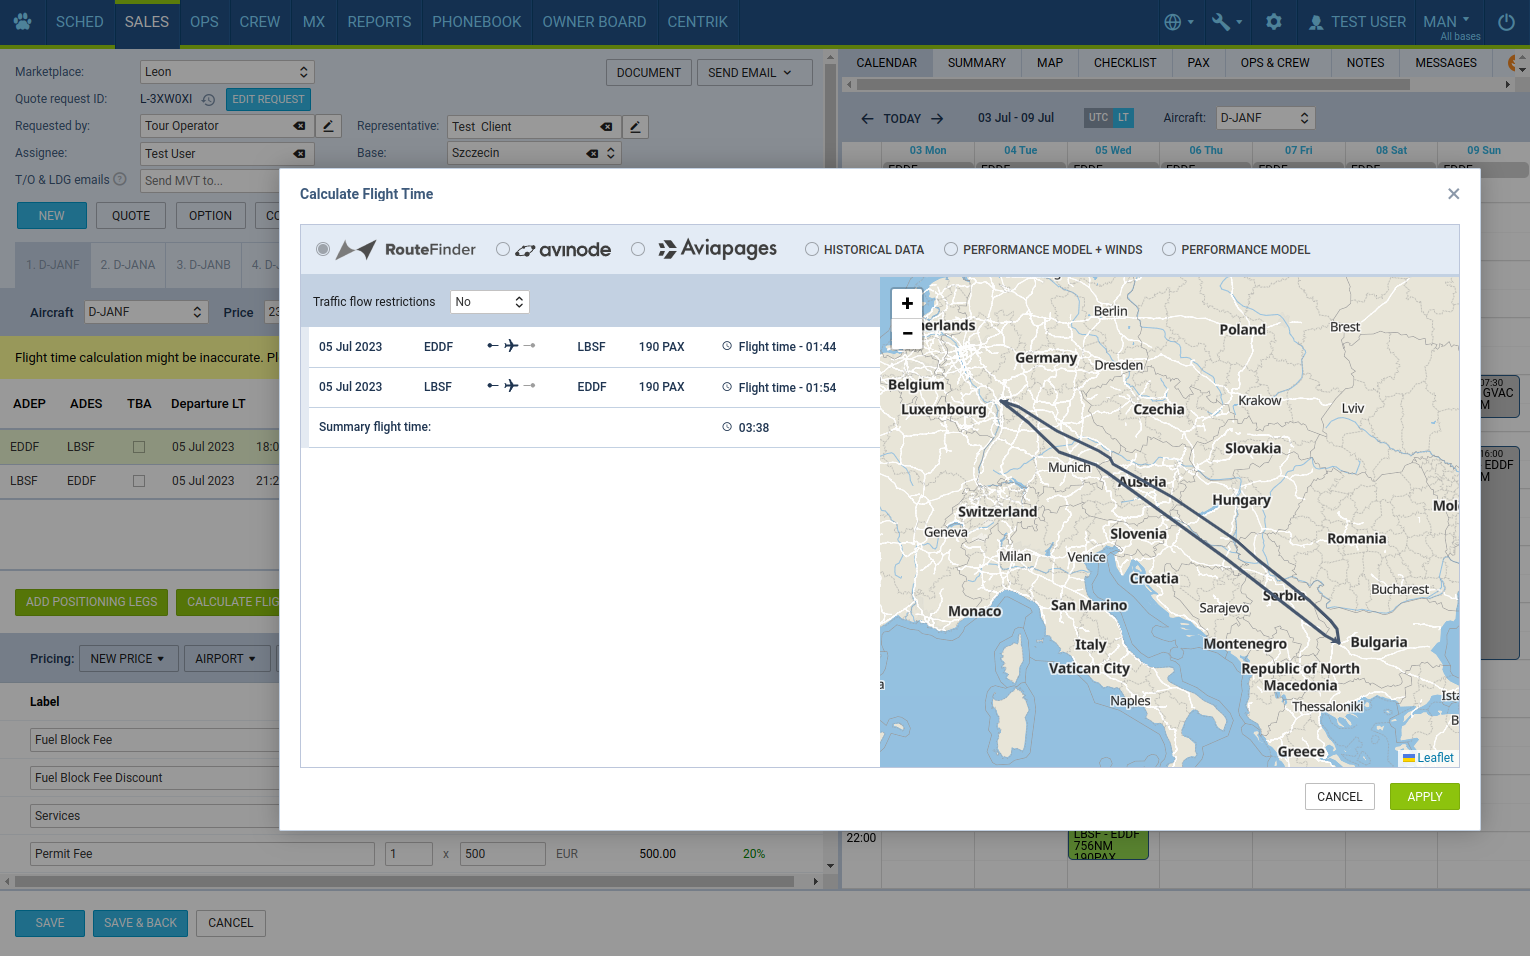
Task: Click the Leon paw logo icon
Action: (23, 21)
